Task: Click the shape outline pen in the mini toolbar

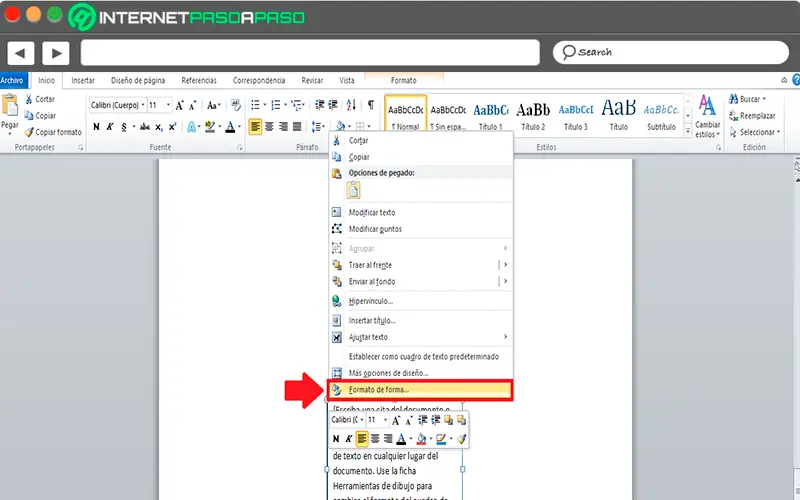Action: 441,438
